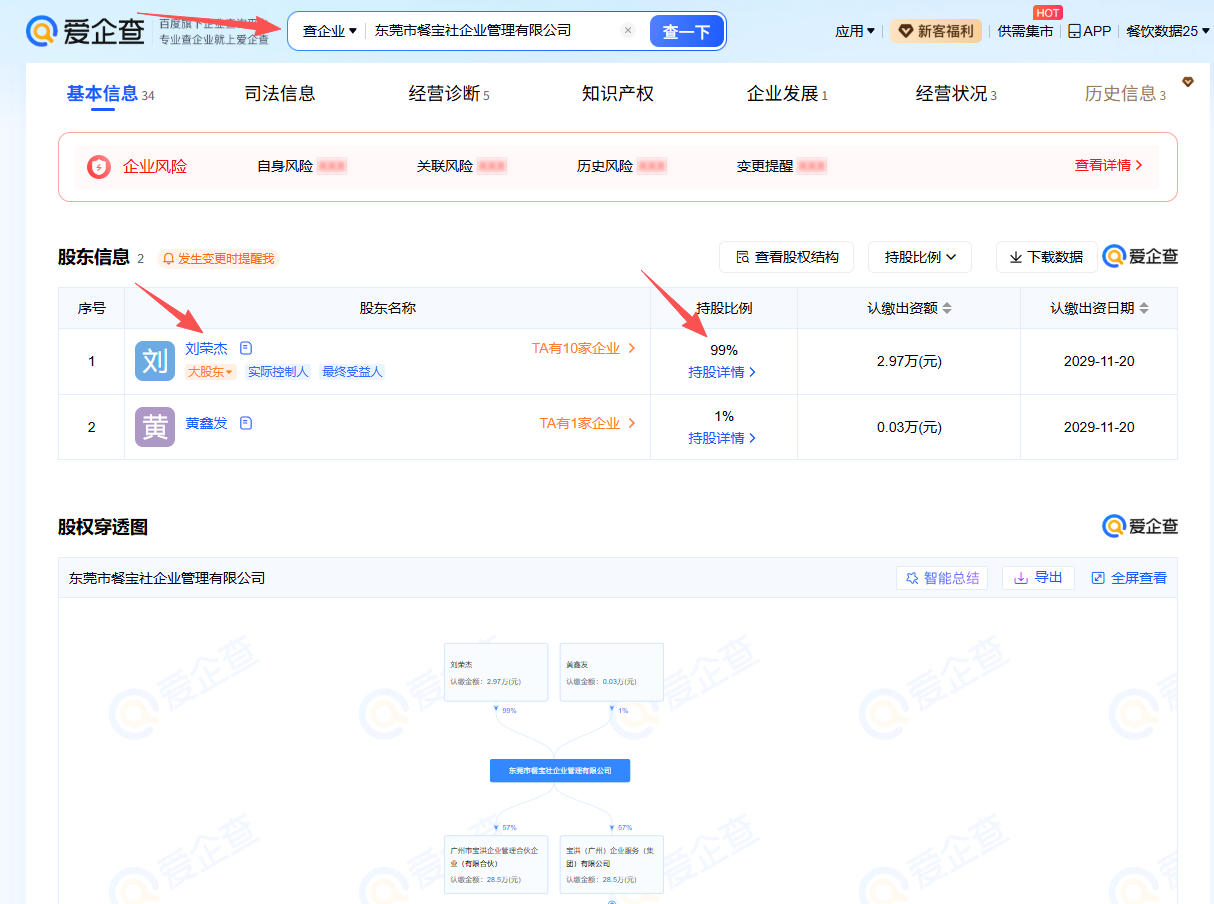This screenshot has height=904, width=1214.
Task: Sort by 认缴出资额 column arrows
Action: click(947, 308)
